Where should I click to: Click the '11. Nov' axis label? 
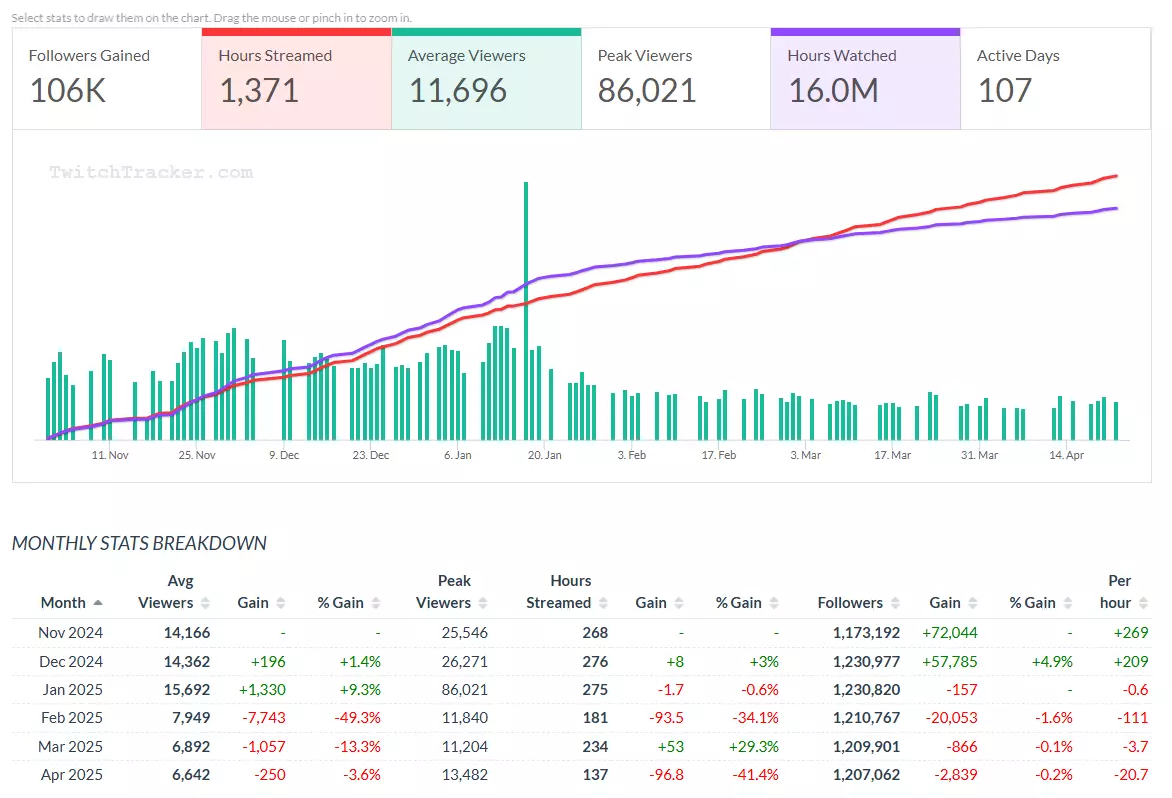[x=110, y=455]
